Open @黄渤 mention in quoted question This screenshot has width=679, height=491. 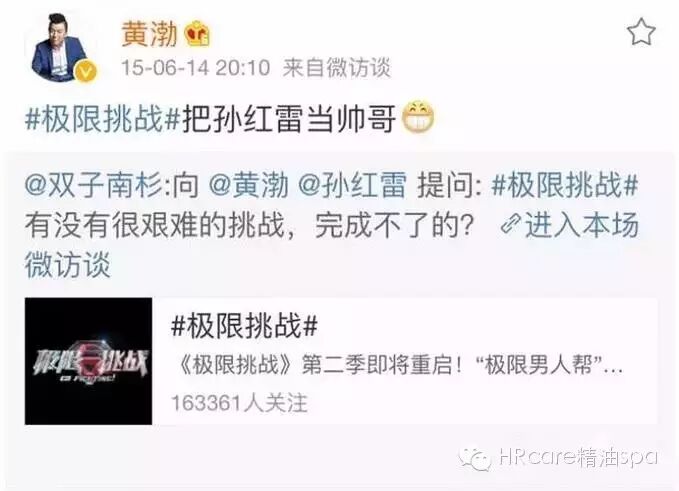[249, 185]
